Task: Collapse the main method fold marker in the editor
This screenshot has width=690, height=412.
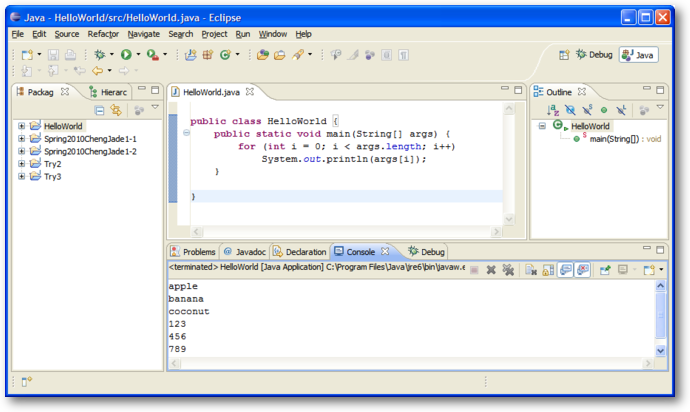Action: click(x=186, y=132)
